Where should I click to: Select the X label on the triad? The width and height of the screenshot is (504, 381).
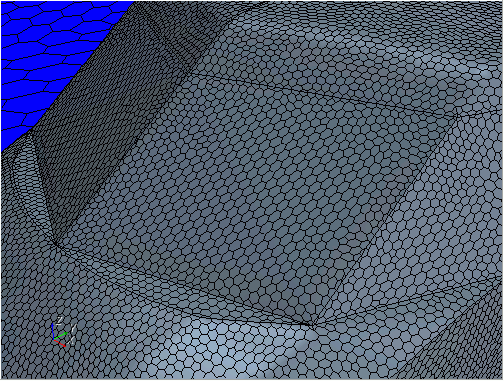(x=70, y=341)
